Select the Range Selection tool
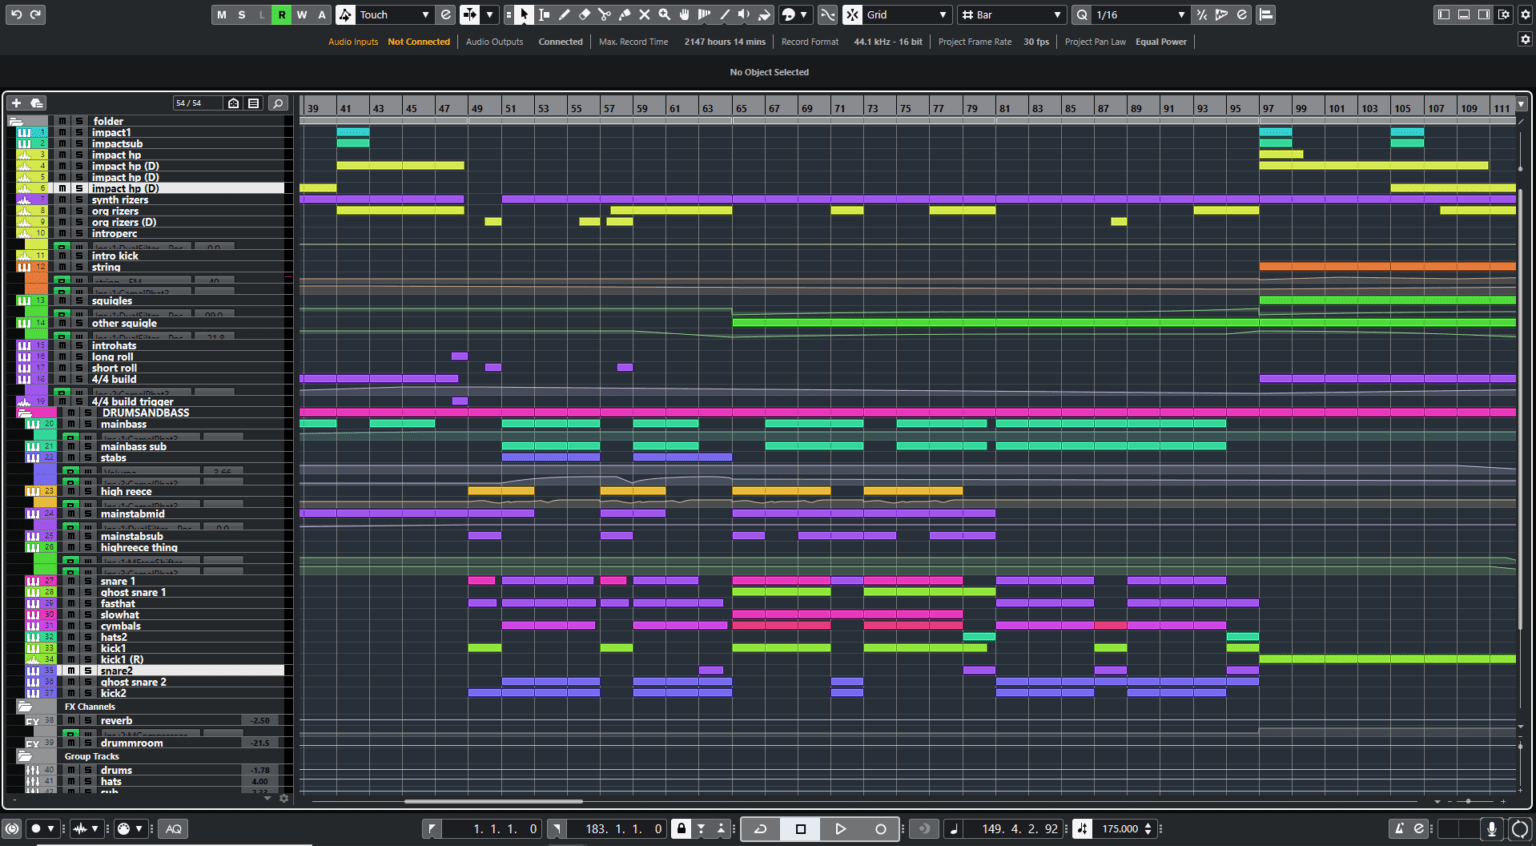 (x=544, y=15)
